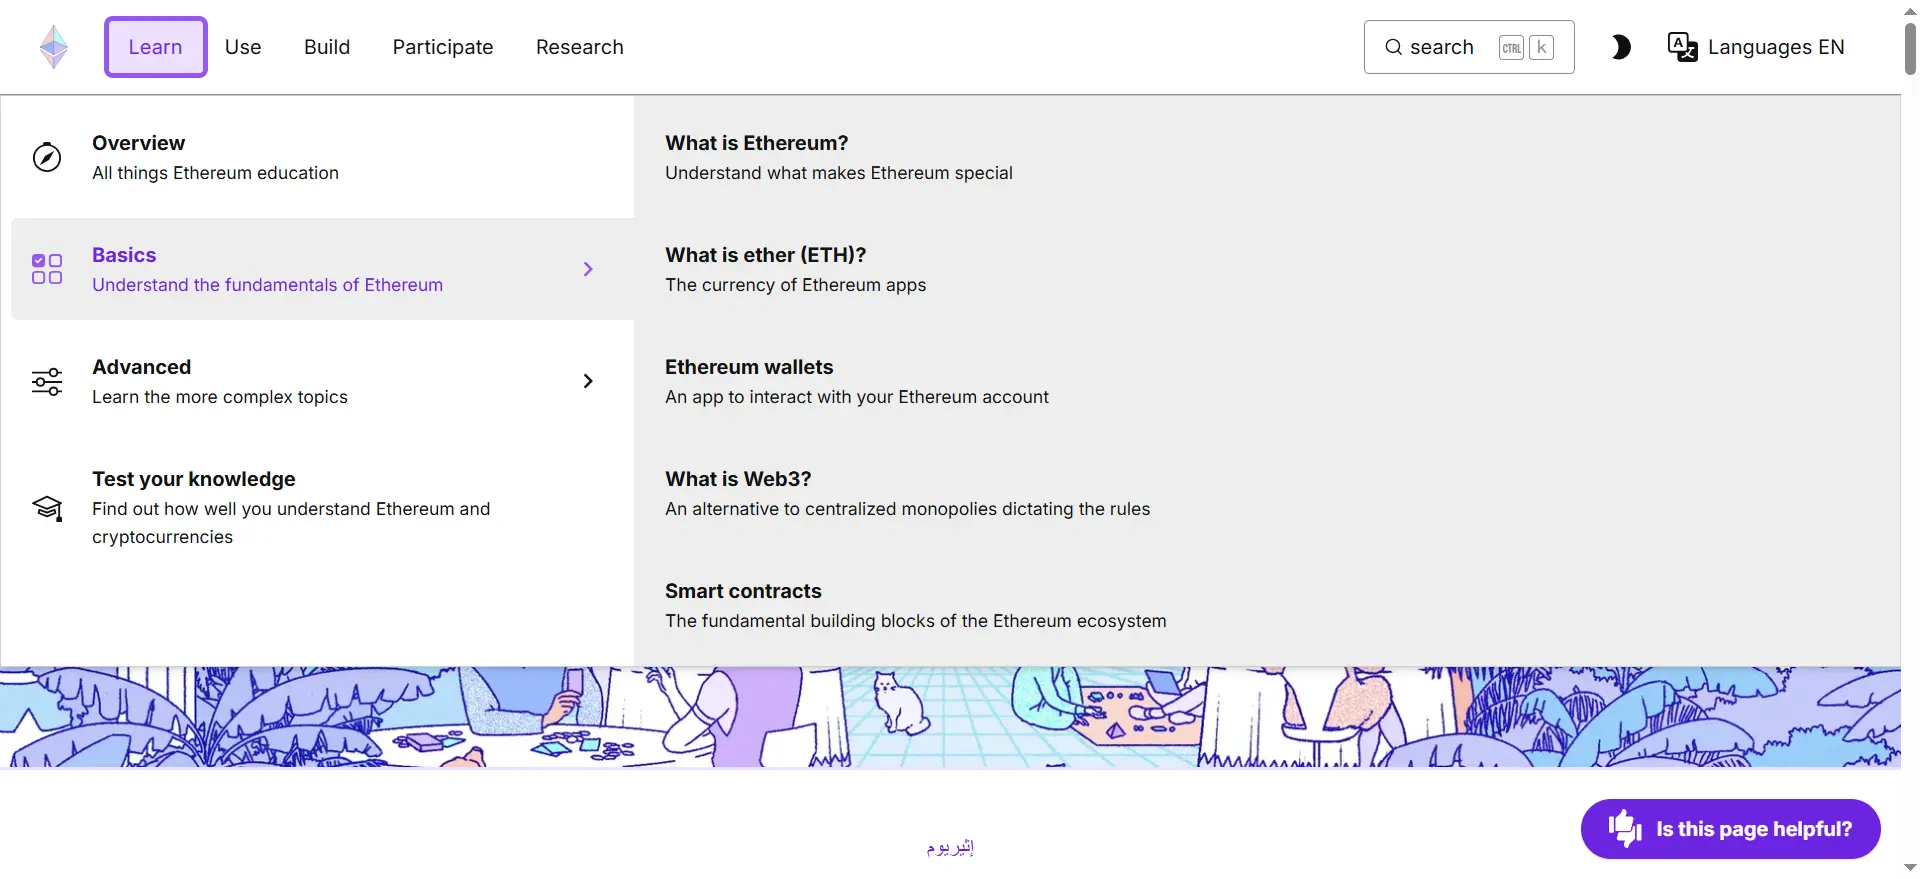The image size is (1920, 879).
Task: Open the Use menu
Action: (243, 47)
